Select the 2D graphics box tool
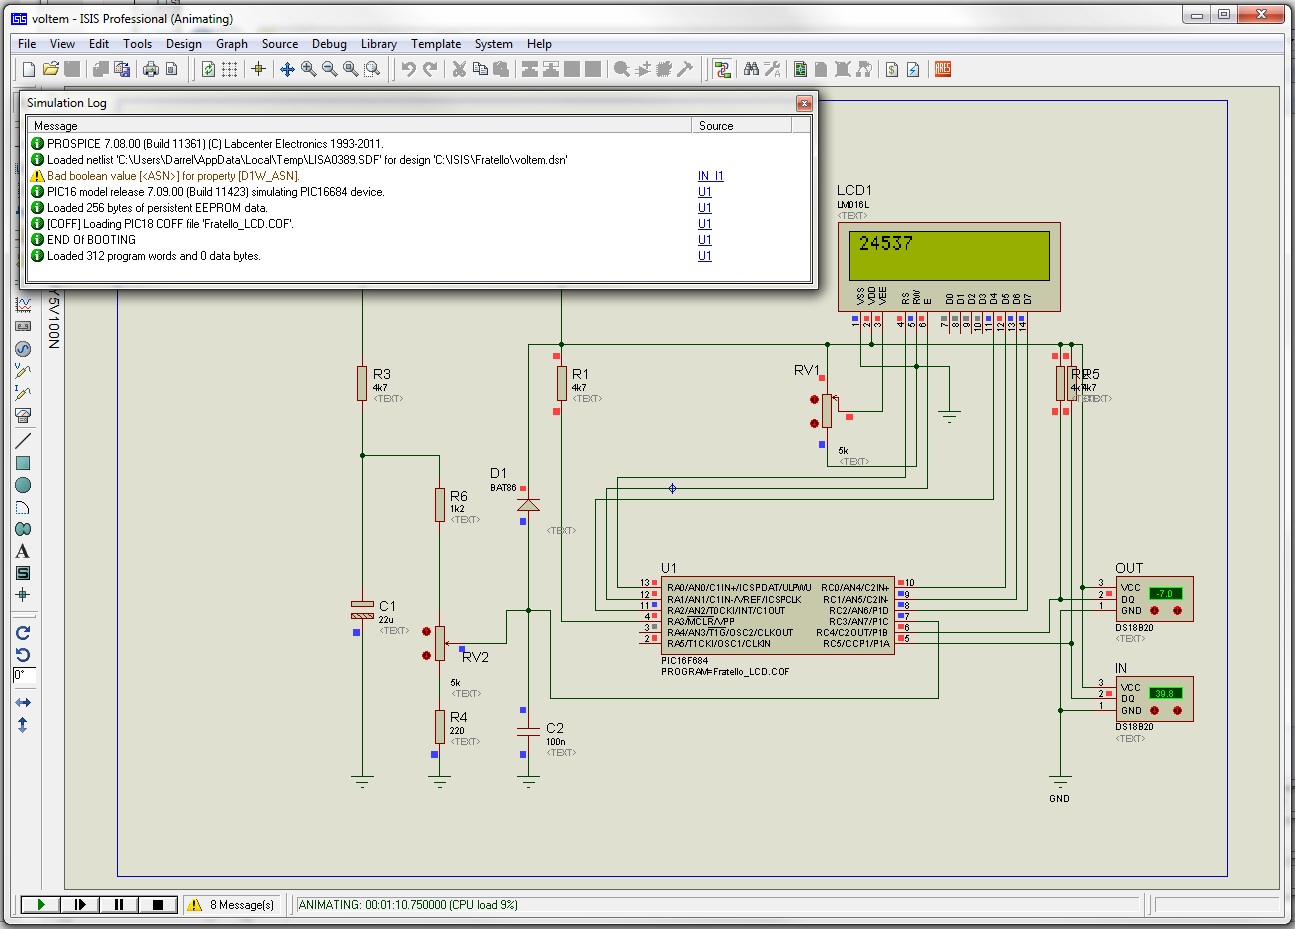The height and width of the screenshot is (929, 1295). pyautogui.click(x=23, y=463)
